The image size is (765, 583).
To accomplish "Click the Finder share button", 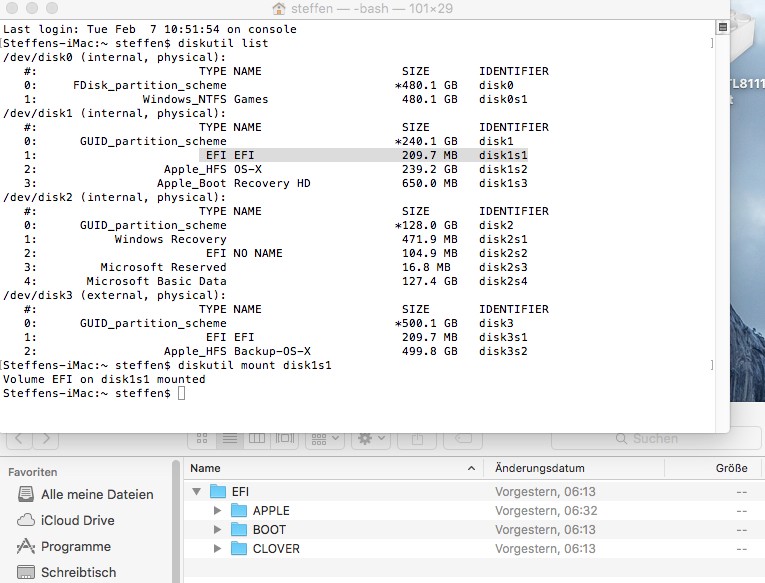I will pos(417,439).
